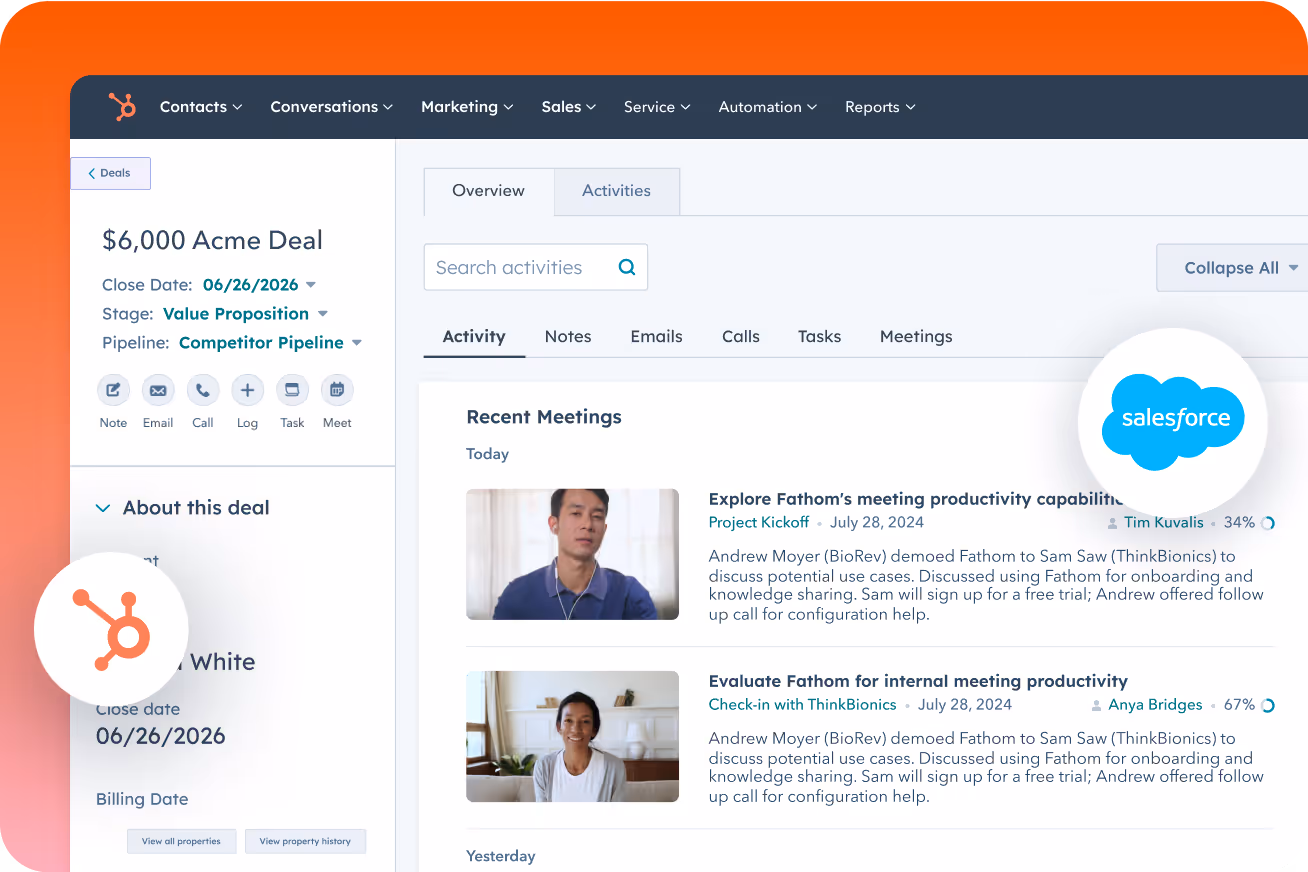Open Explore Fathom's meeting productivity meeting title
The width and height of the screenshot is (1308, 872).
tap(915, 499)
